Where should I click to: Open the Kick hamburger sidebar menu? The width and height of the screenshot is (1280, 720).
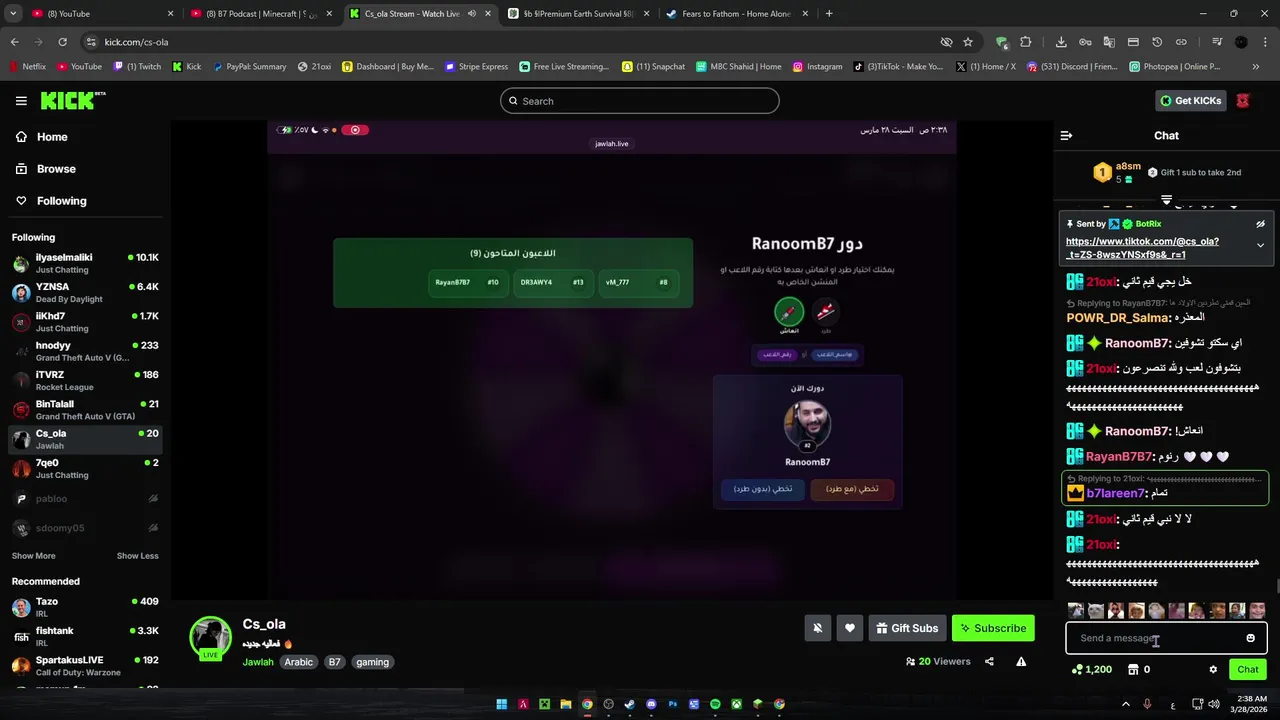point(21,101)
